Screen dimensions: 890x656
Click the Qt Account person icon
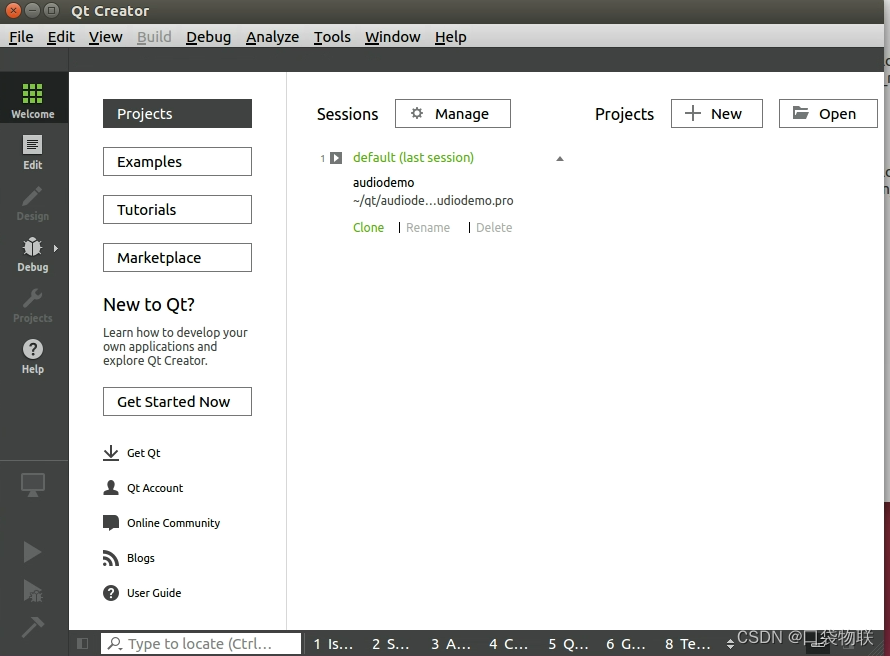(111, 488)
